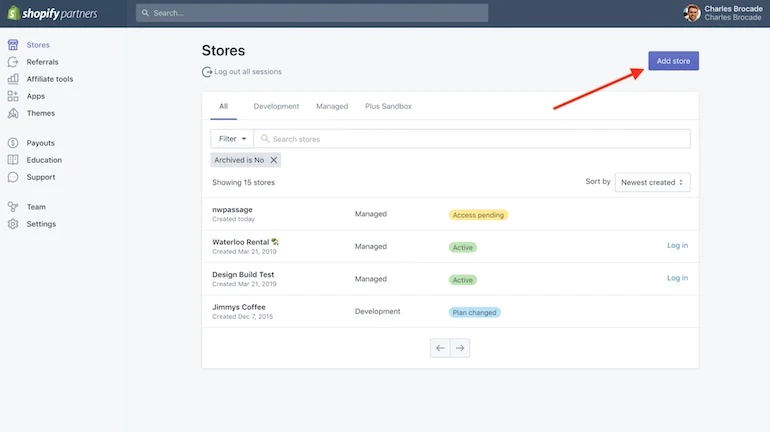Click the log out sessions arrow icon
The height and width of the screenshot is (432, 770).
point(207,72)
